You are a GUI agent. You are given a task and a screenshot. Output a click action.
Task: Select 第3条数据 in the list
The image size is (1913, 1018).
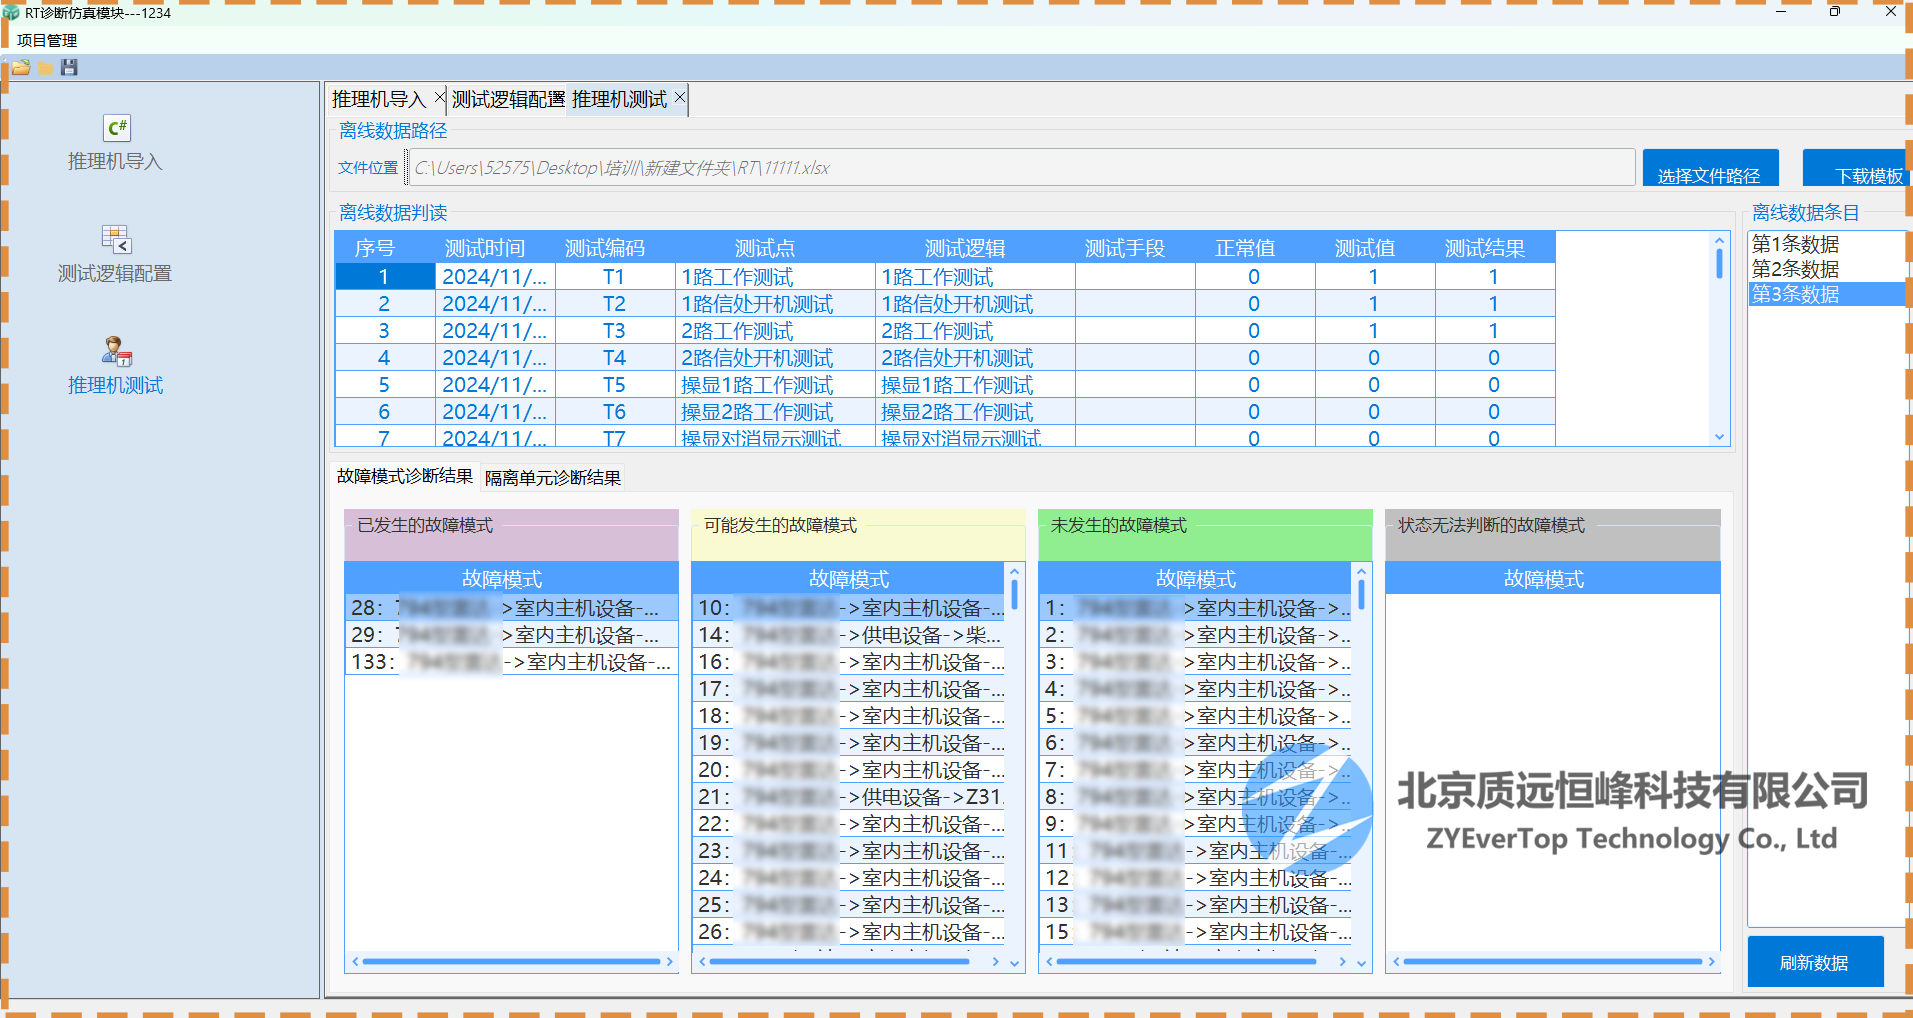point(1826,294)
